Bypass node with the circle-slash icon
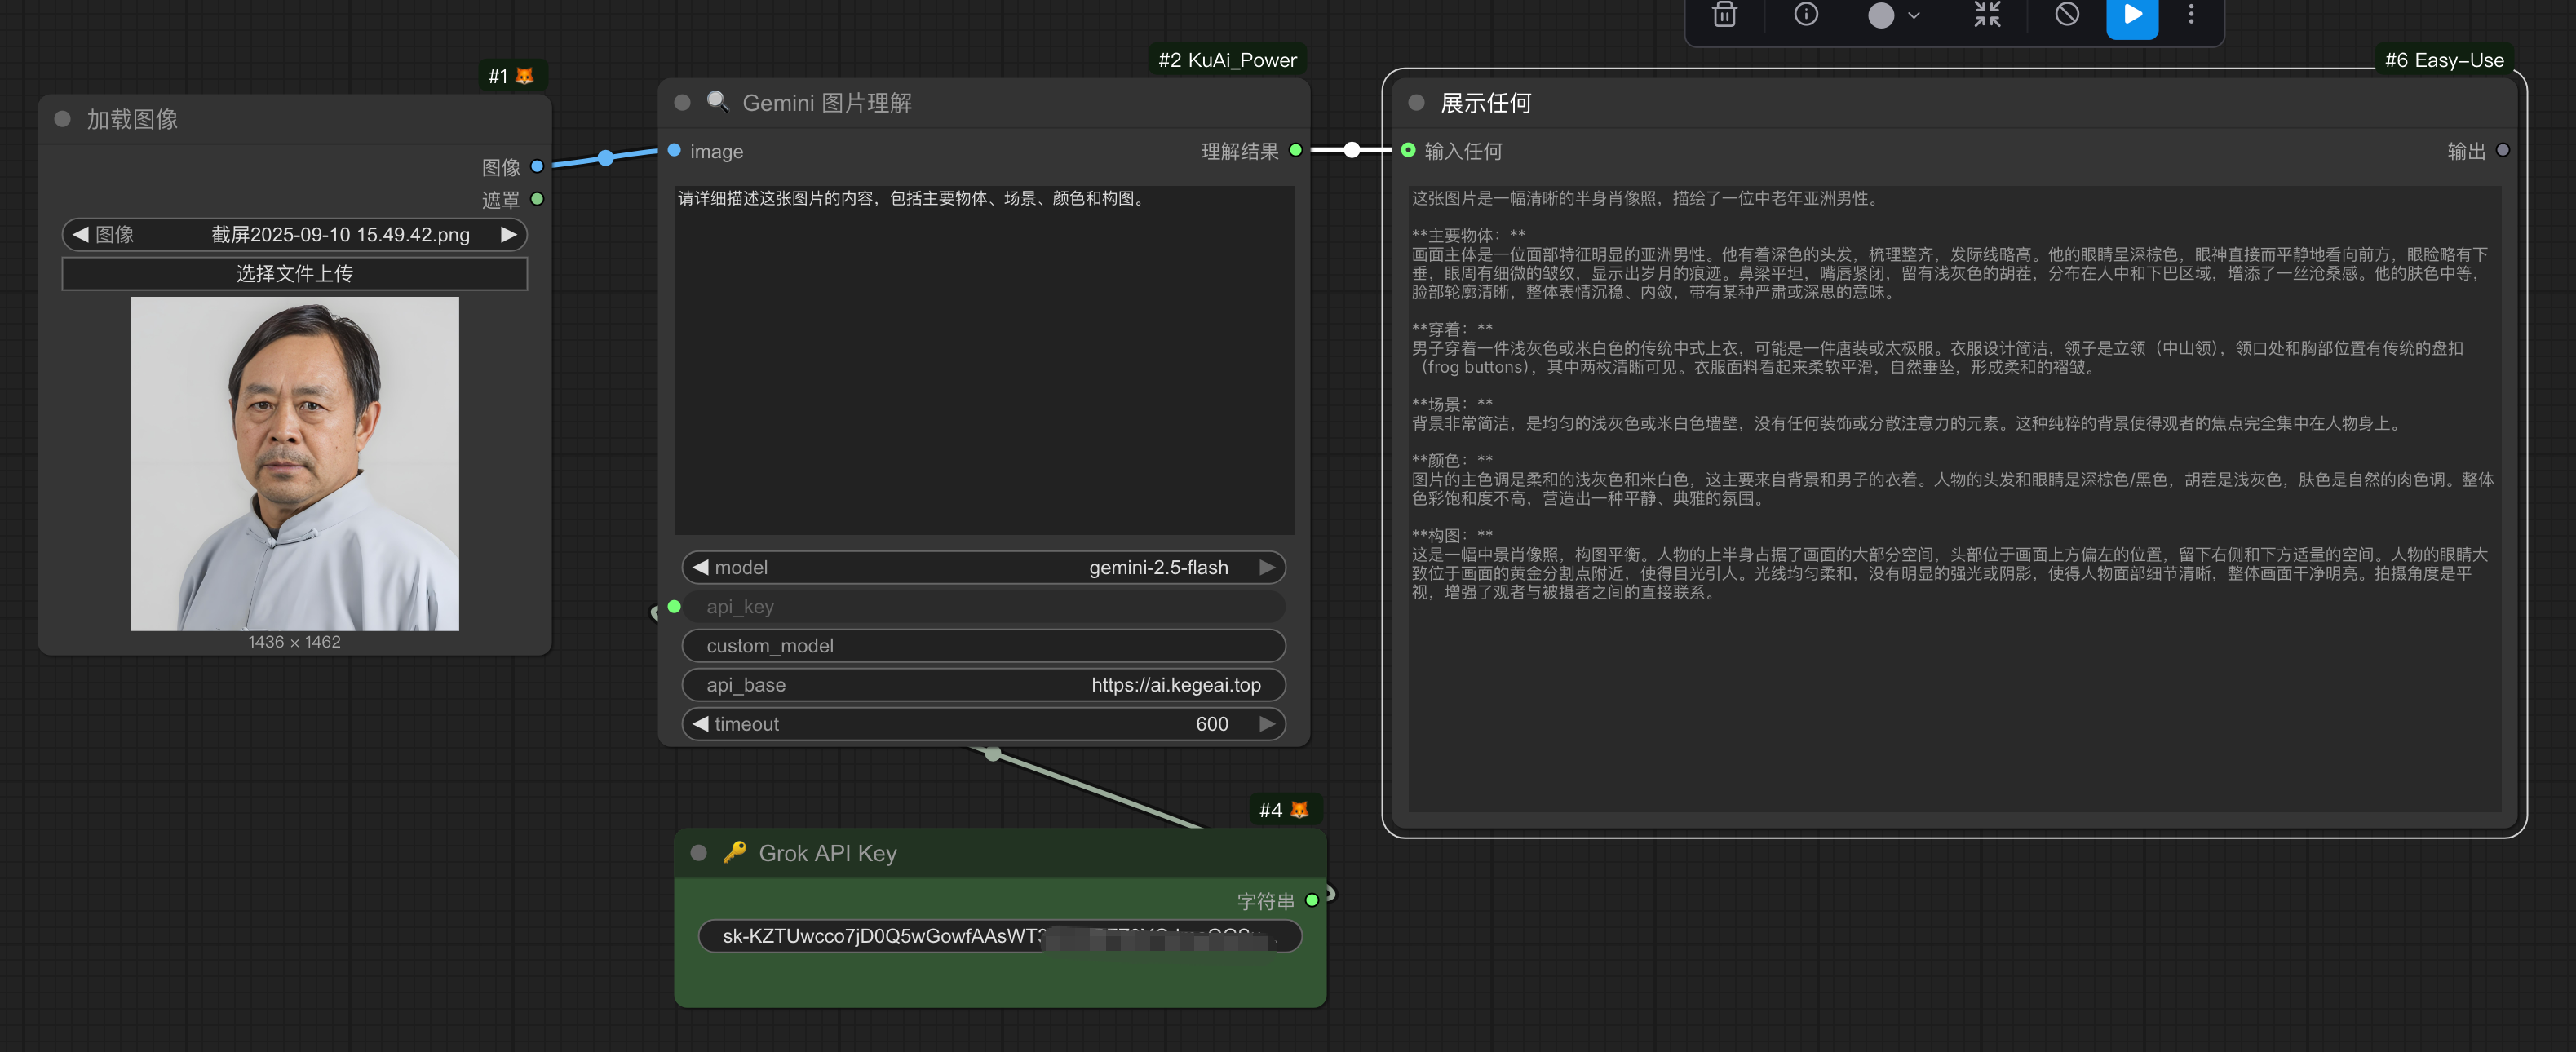 pyautogui.click(x=2067, y=14)
